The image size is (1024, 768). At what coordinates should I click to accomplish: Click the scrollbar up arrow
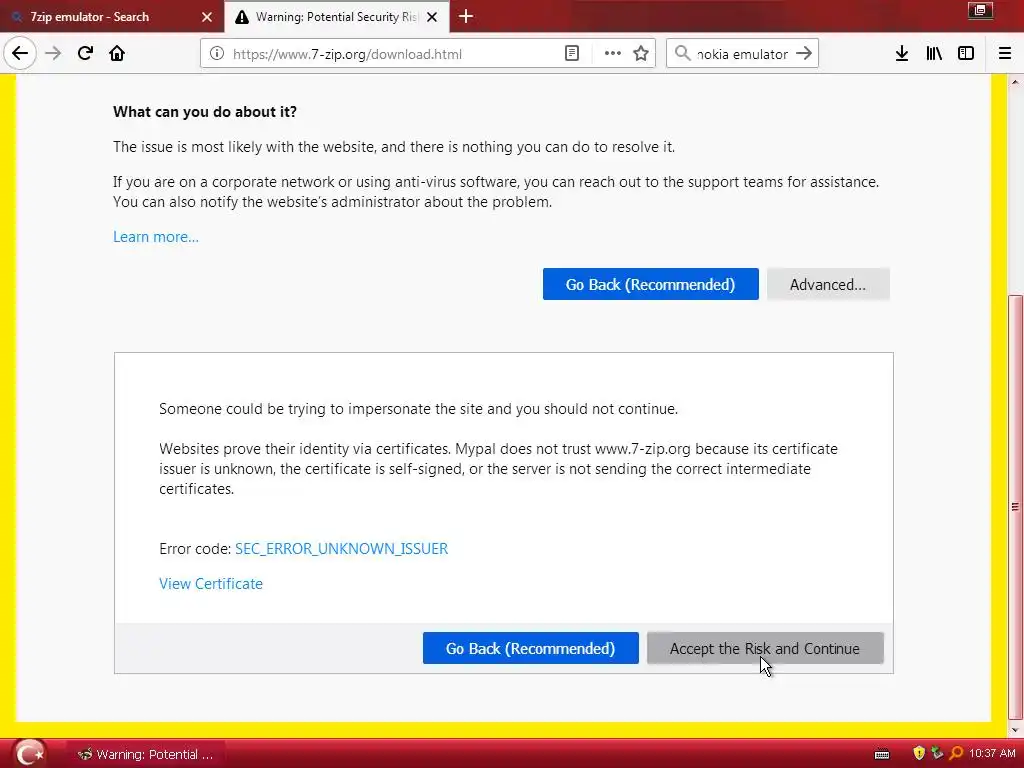tap(1015, 82)
